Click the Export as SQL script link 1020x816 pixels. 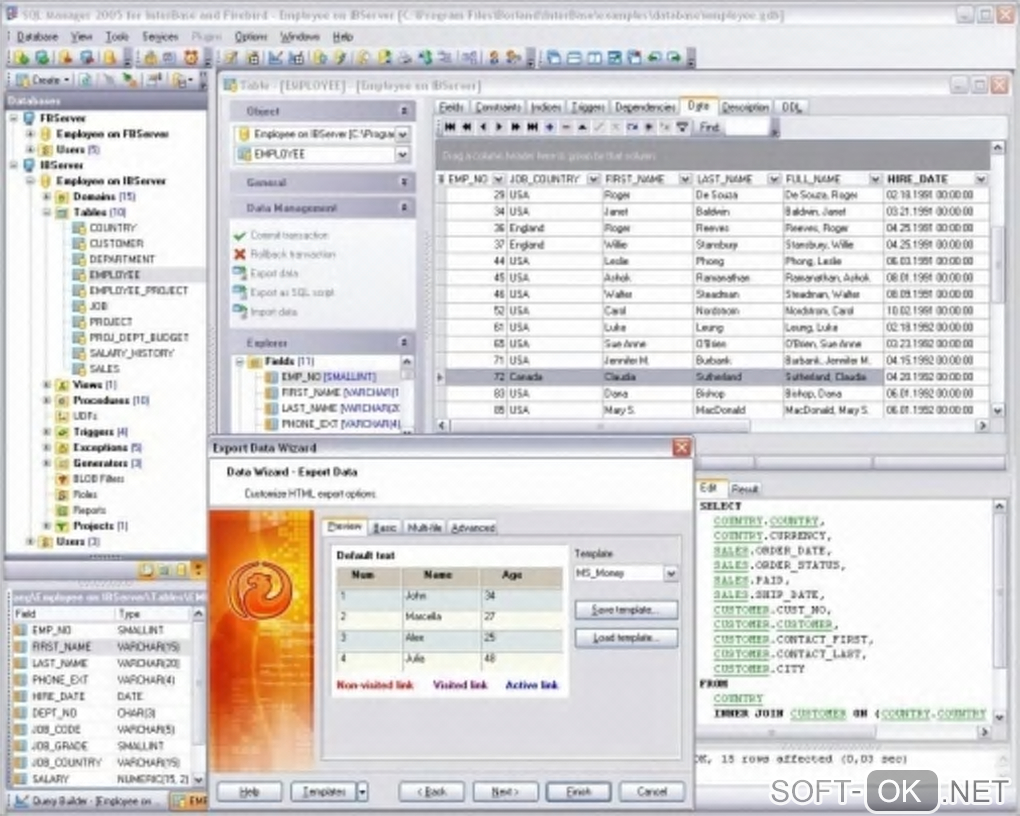tap(292, 293)
